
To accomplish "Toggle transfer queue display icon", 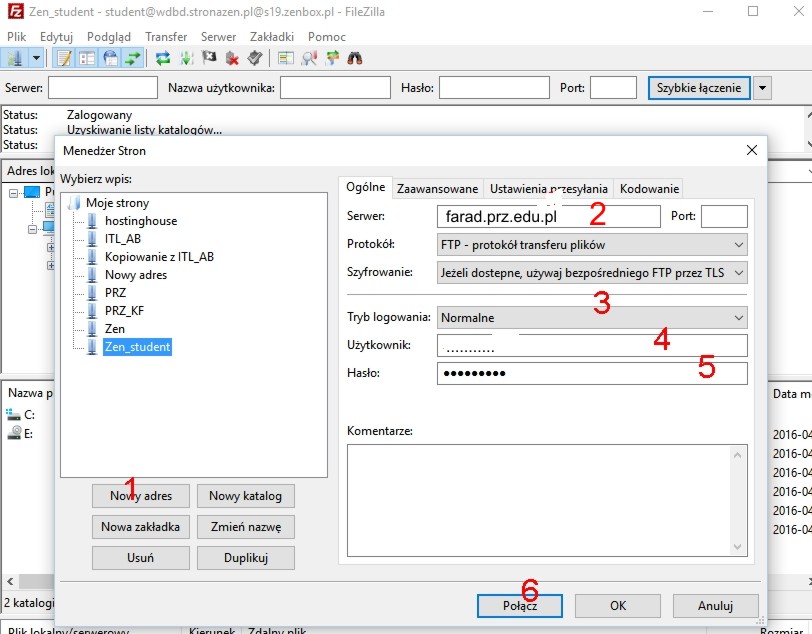I will [x=133, y=58].
